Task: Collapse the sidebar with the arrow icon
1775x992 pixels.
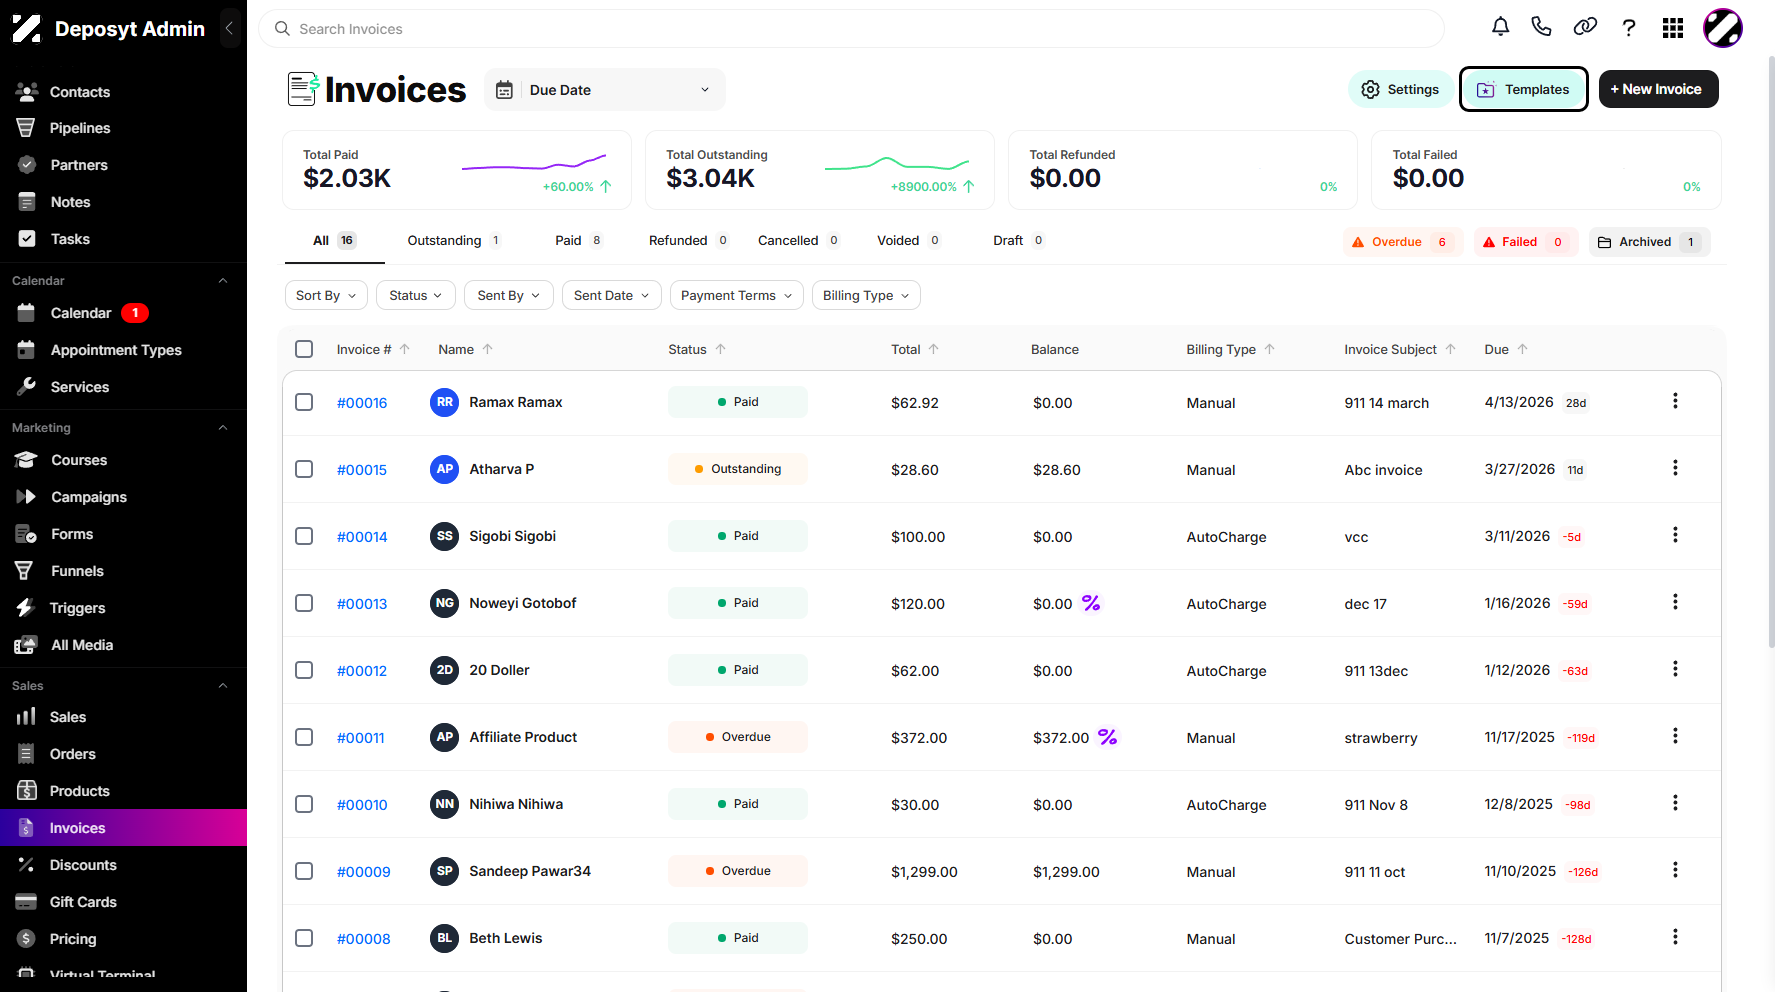Action: tap(229, 28)
